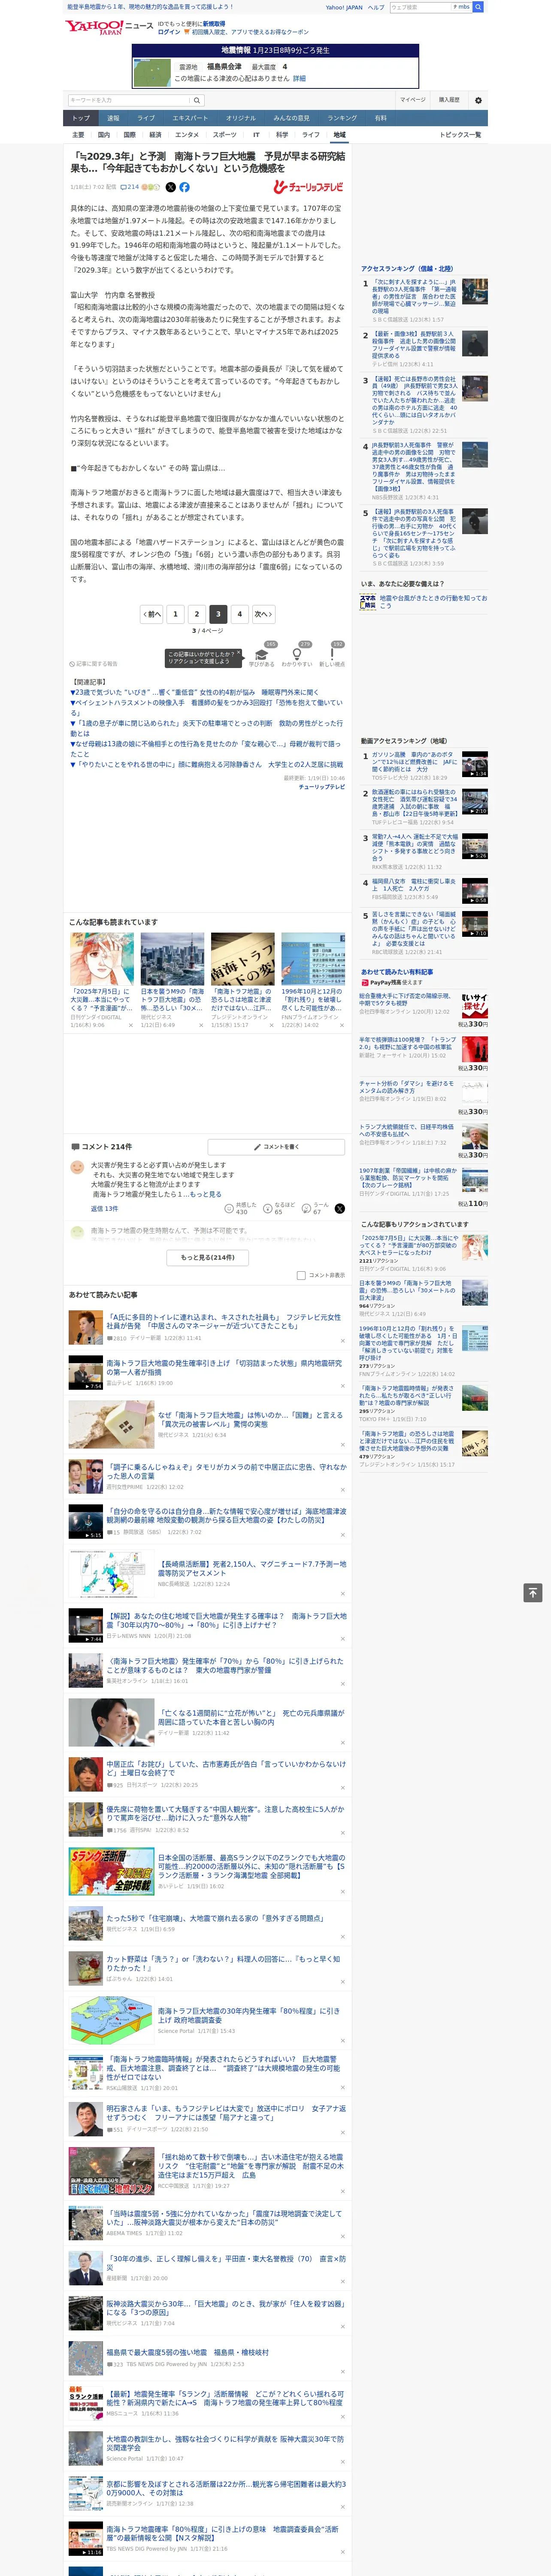The width and height of the screenshot is (551, 2576).
Task: Open the エキスパート tab
Action: click(x=190, y=118)
